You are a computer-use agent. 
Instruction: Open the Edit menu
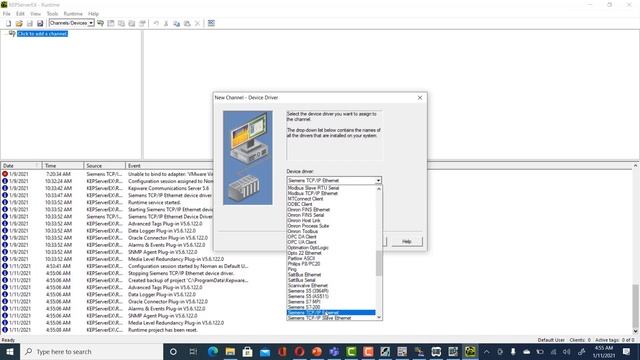(x=20, y=13)
